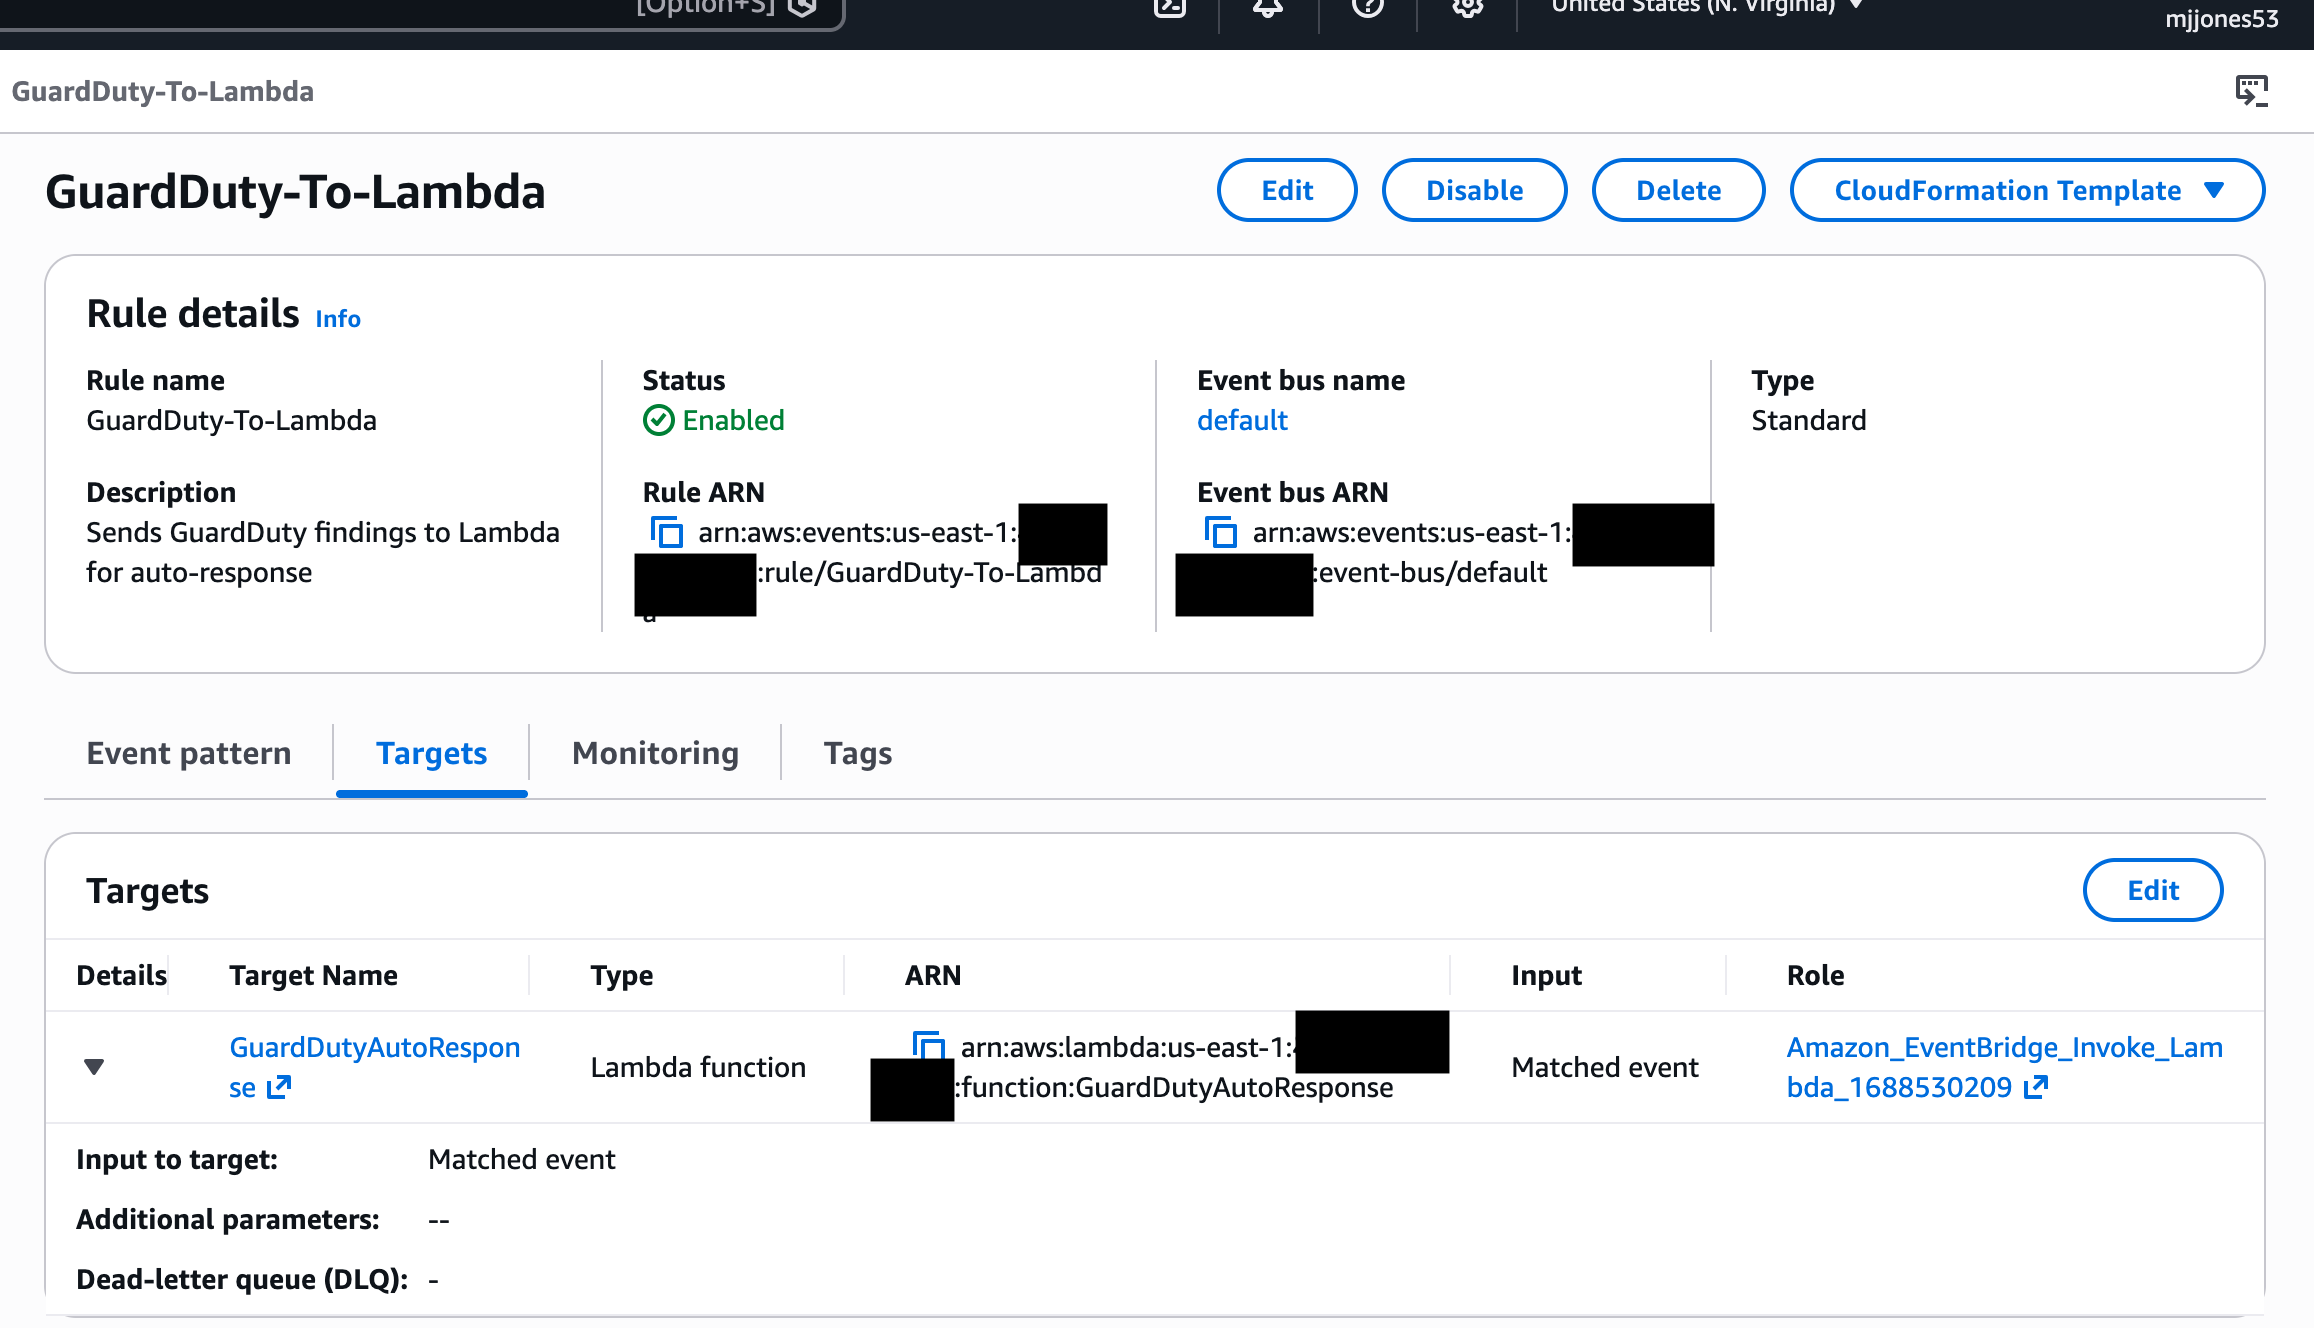Open the Tags tab
Screen dimensions: 2314x1328
click(x=857, y=753)
